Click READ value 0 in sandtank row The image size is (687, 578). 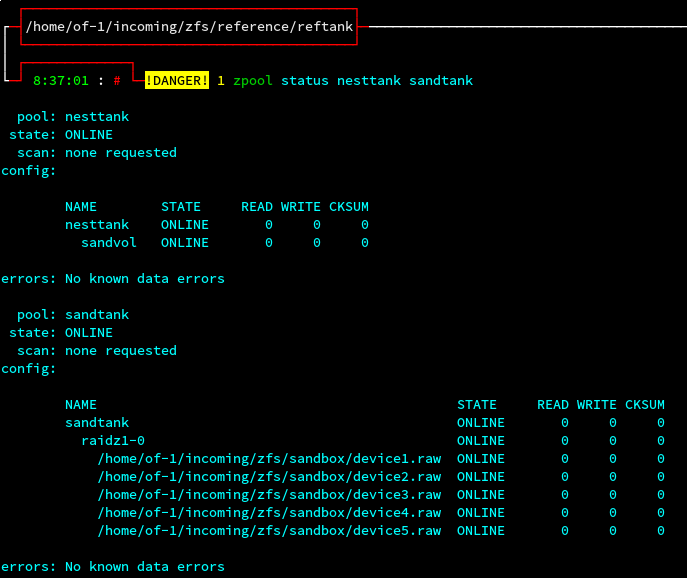pos(565,423)
